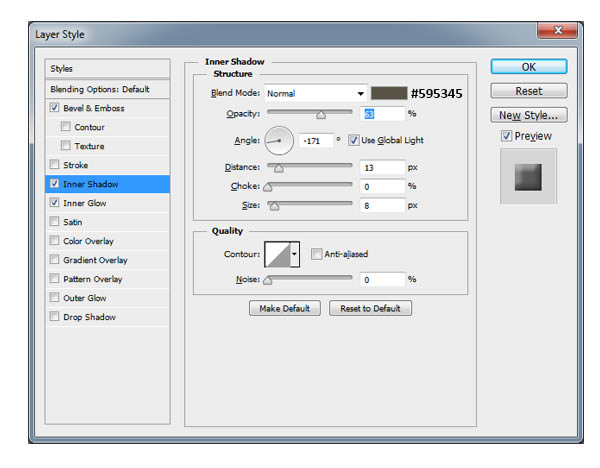Click the Reset button
This screenshot has height=468, width=600.
pos(529,91)
